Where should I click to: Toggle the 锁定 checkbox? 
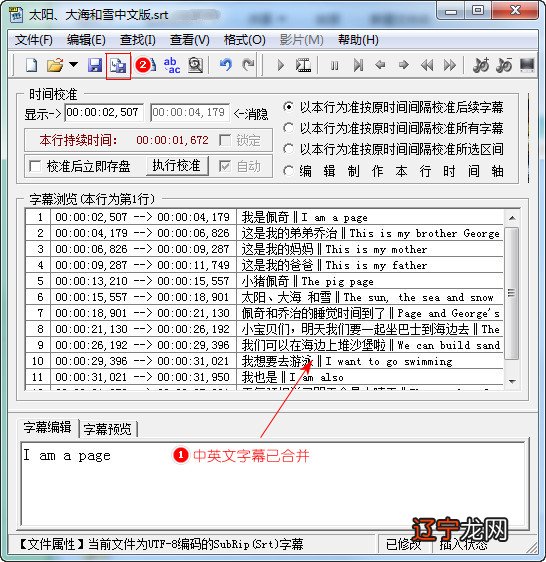(x=224, y=140)
